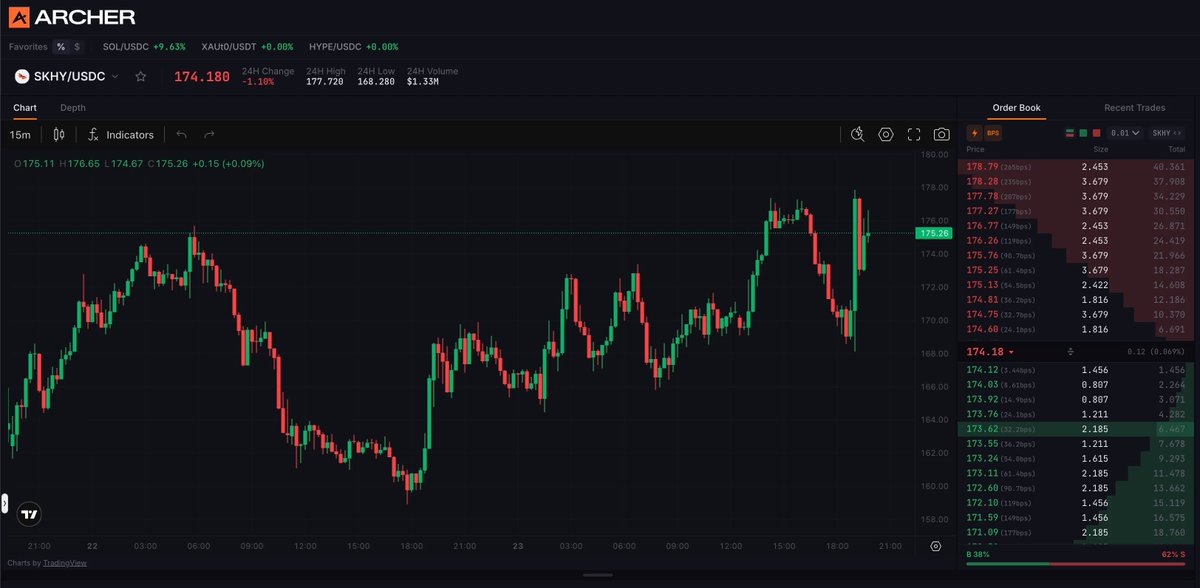Open the candlestick chart type selector

pos(59,134)
